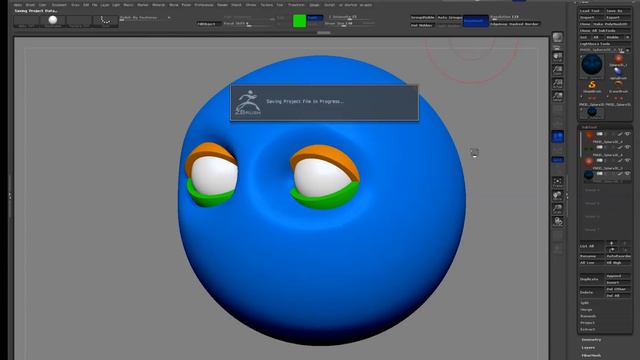
Task: Open the Alpha menu
Action: point(18,5)
